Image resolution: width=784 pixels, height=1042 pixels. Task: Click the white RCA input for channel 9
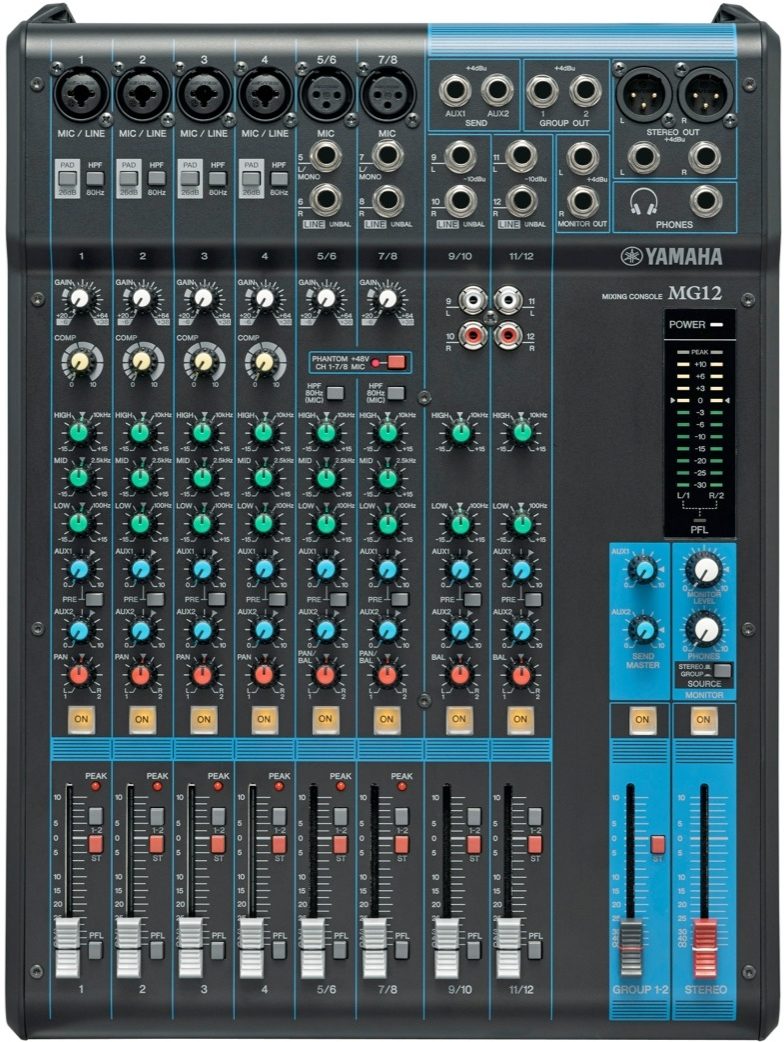(x=472, y=300)
